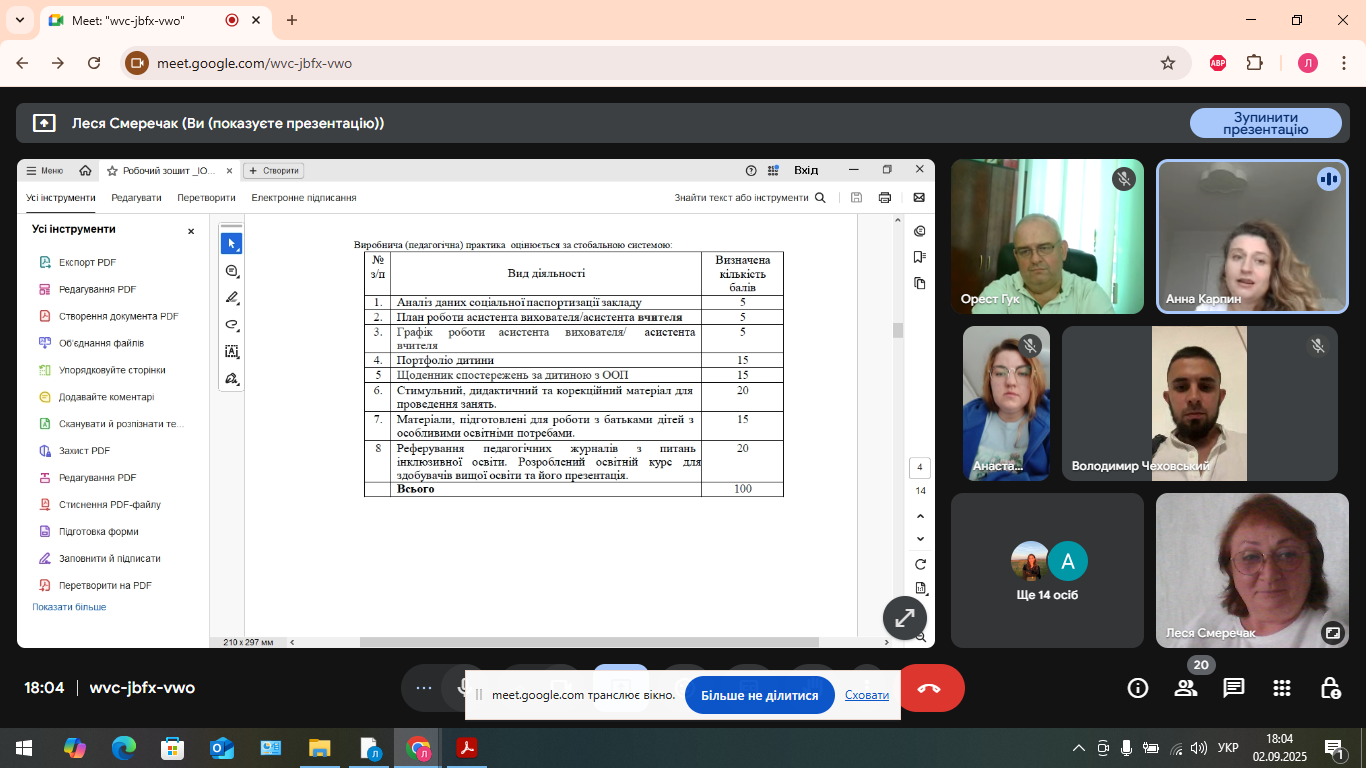The image size is (1366, 768).
Task: Expand the presentation with the fullscreen arrow icon
Action: coord(904,618)
